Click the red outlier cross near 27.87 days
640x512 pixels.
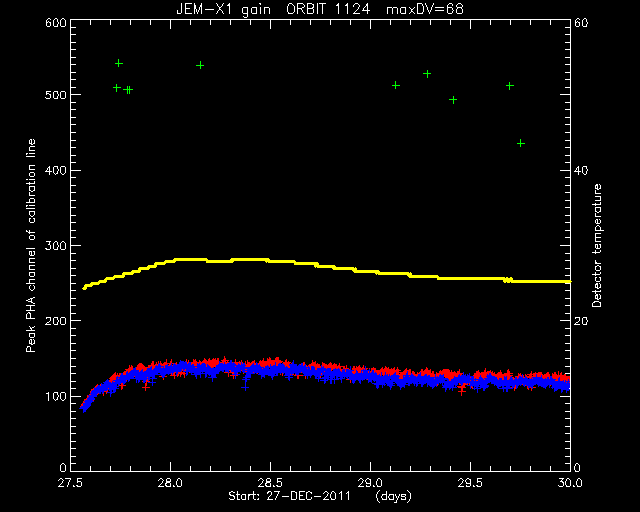click(x=146, y=386)
